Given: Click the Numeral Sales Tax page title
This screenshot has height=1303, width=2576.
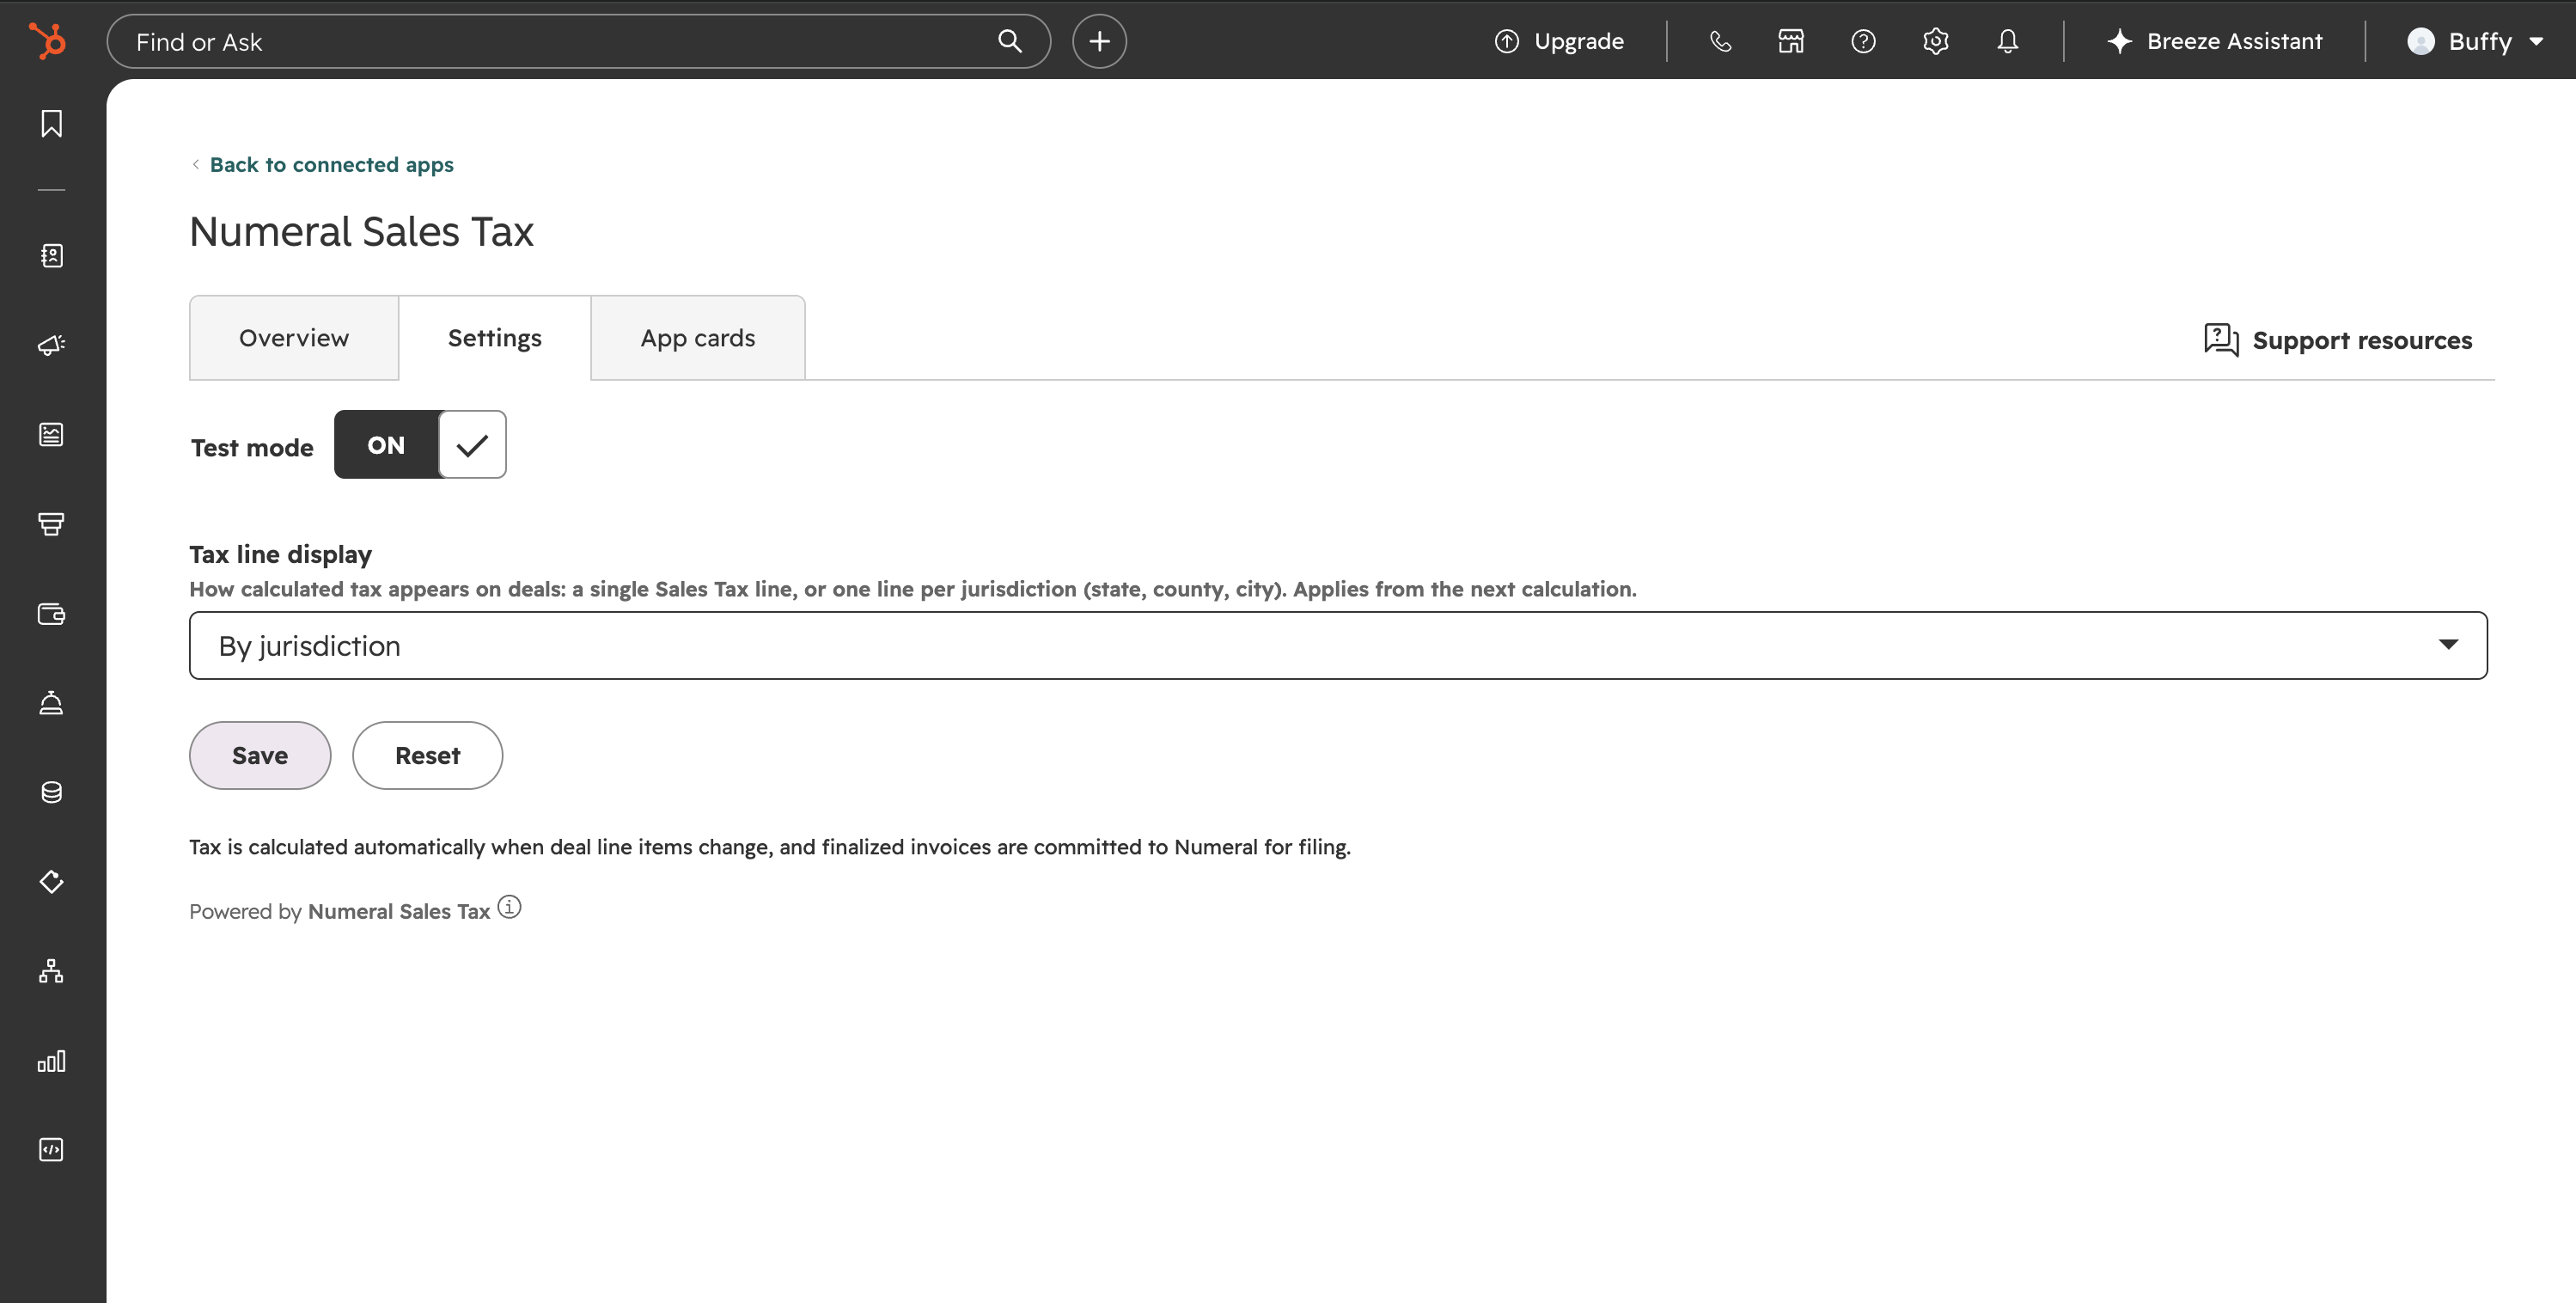Looking at the screenshot, I should 361,232.
